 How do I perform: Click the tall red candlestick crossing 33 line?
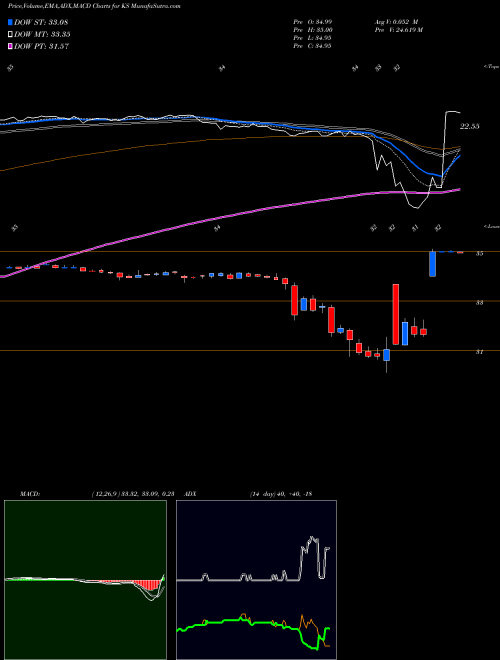396,314
